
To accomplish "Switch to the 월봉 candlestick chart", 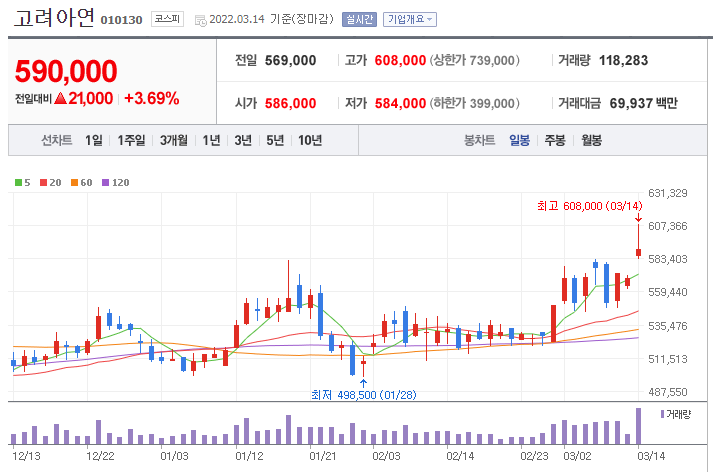I will (591, 140).
